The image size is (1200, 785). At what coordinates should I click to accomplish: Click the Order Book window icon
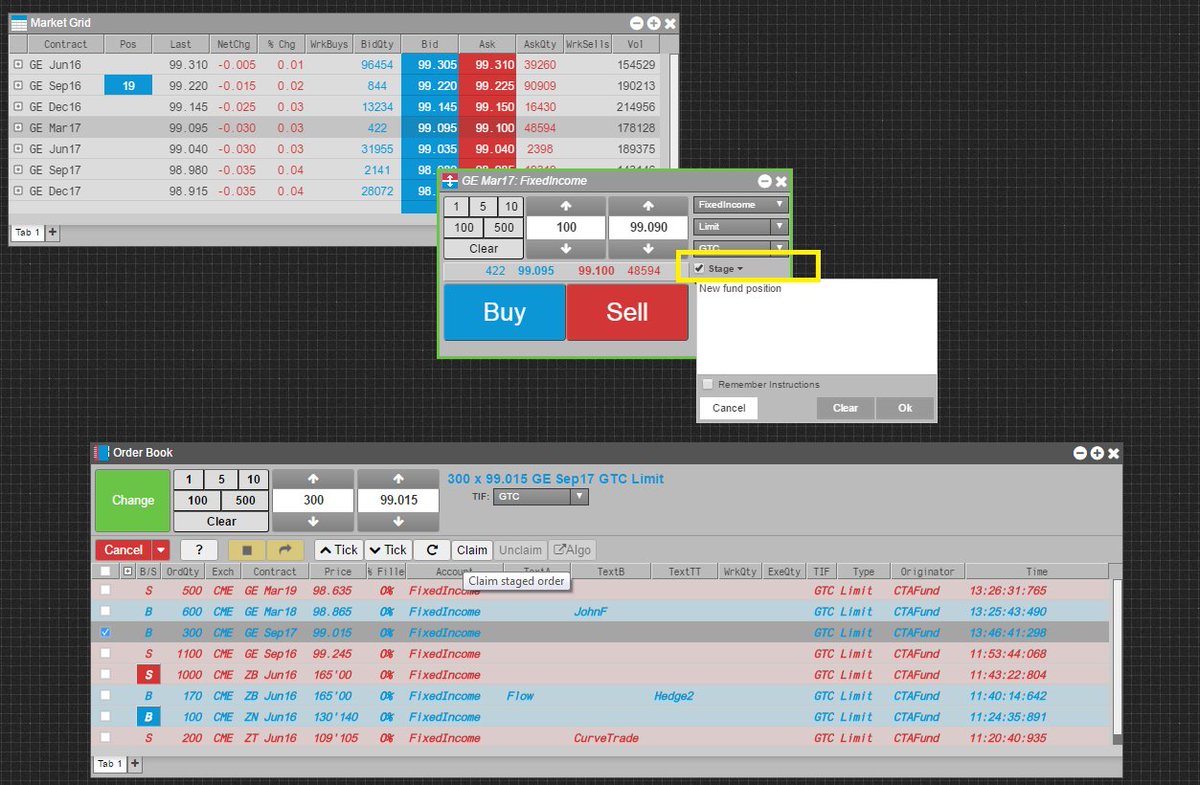tap(101, 453)
